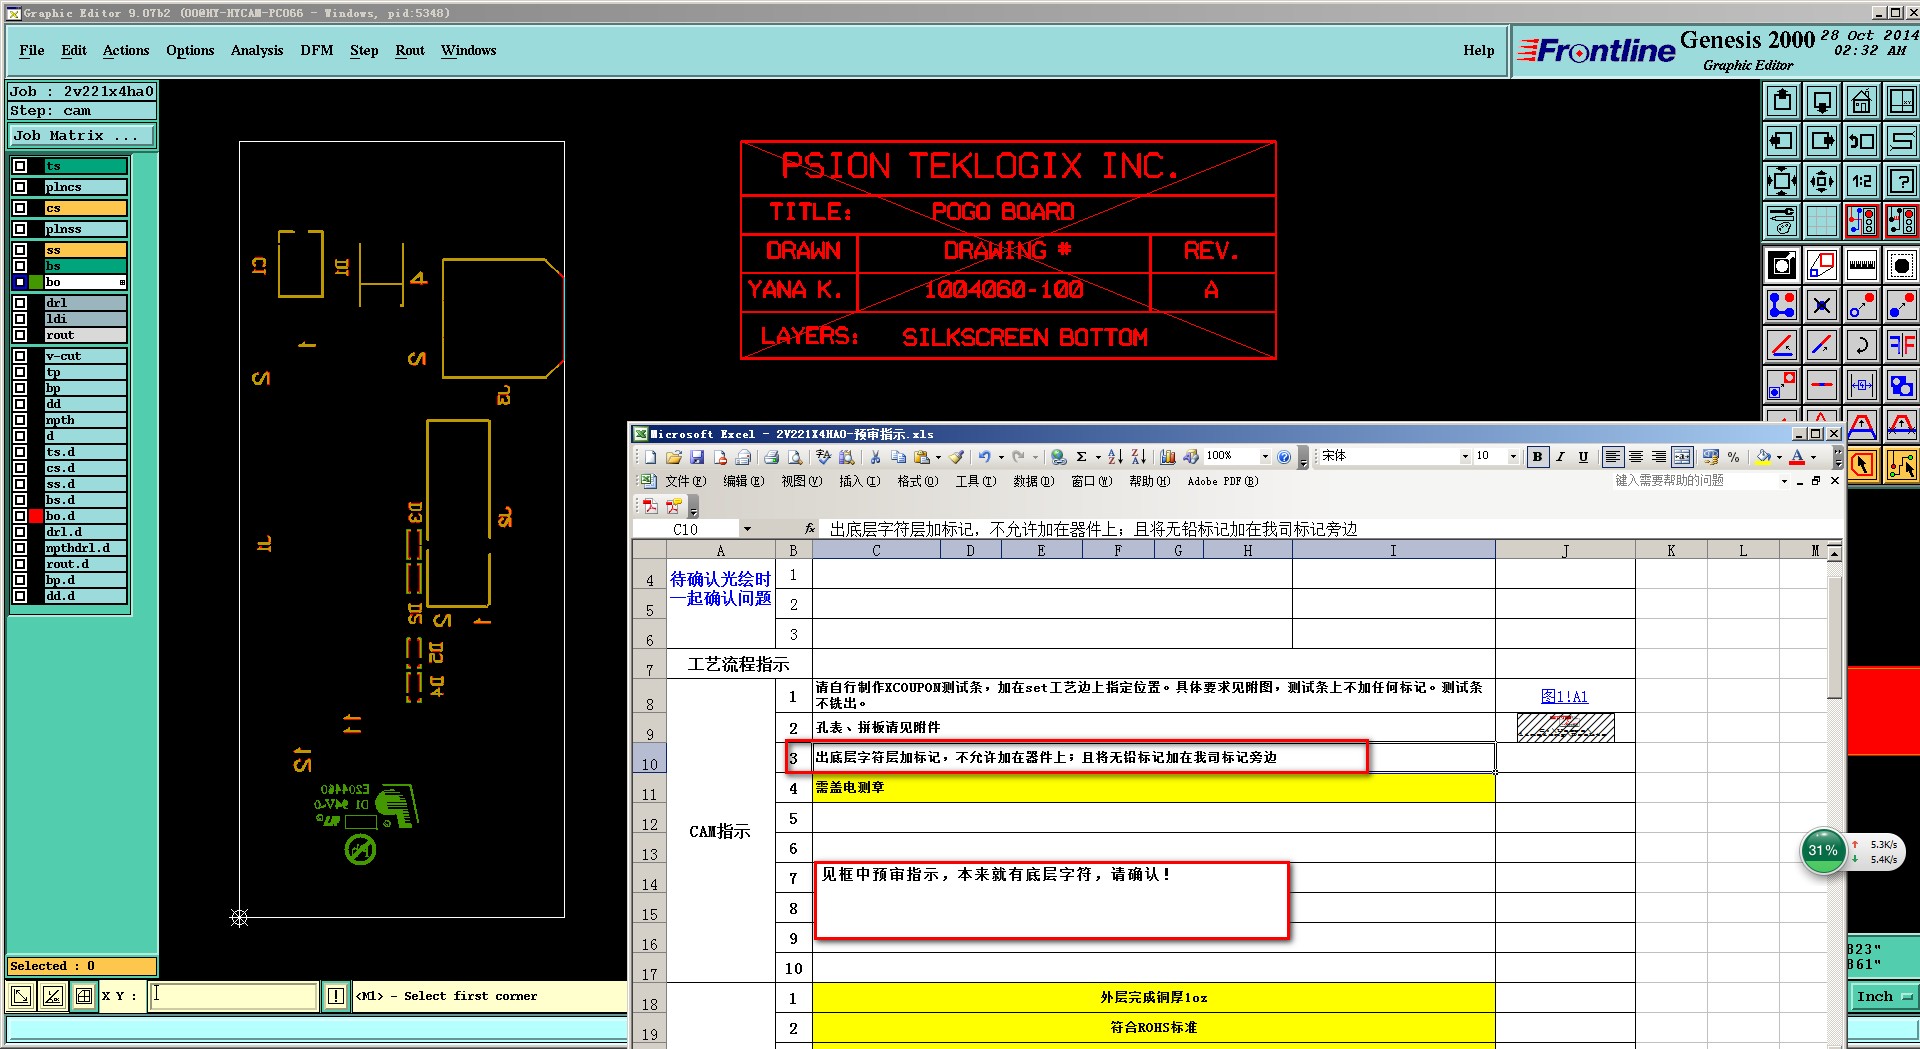Click the pan down icon in Genesis toolbar
The image size is (1920, 1049).
(1822, 101)
